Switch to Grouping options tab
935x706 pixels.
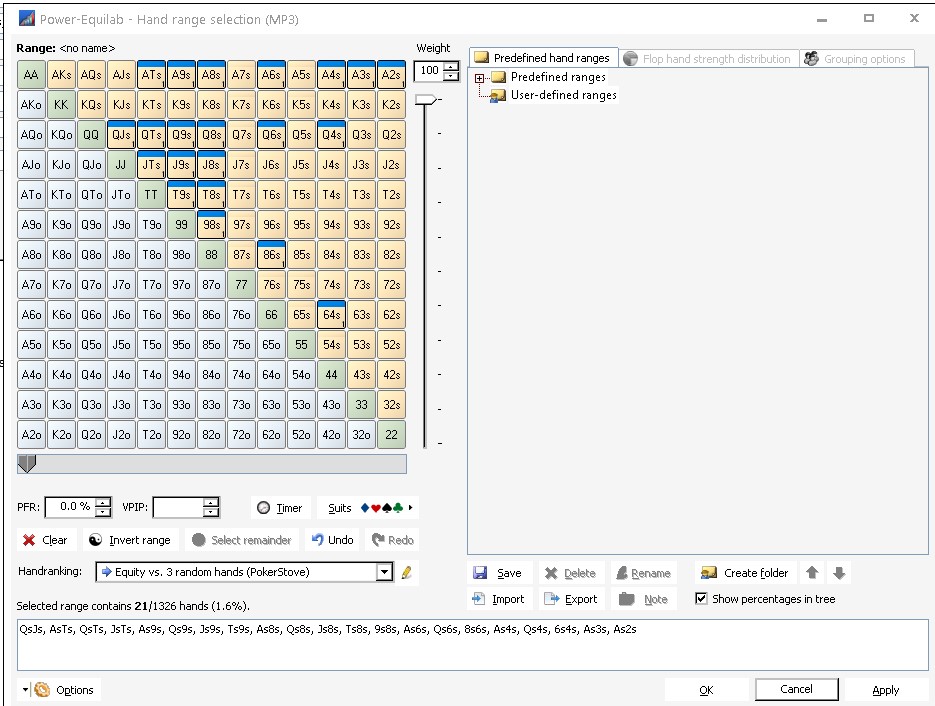point(856,58)
